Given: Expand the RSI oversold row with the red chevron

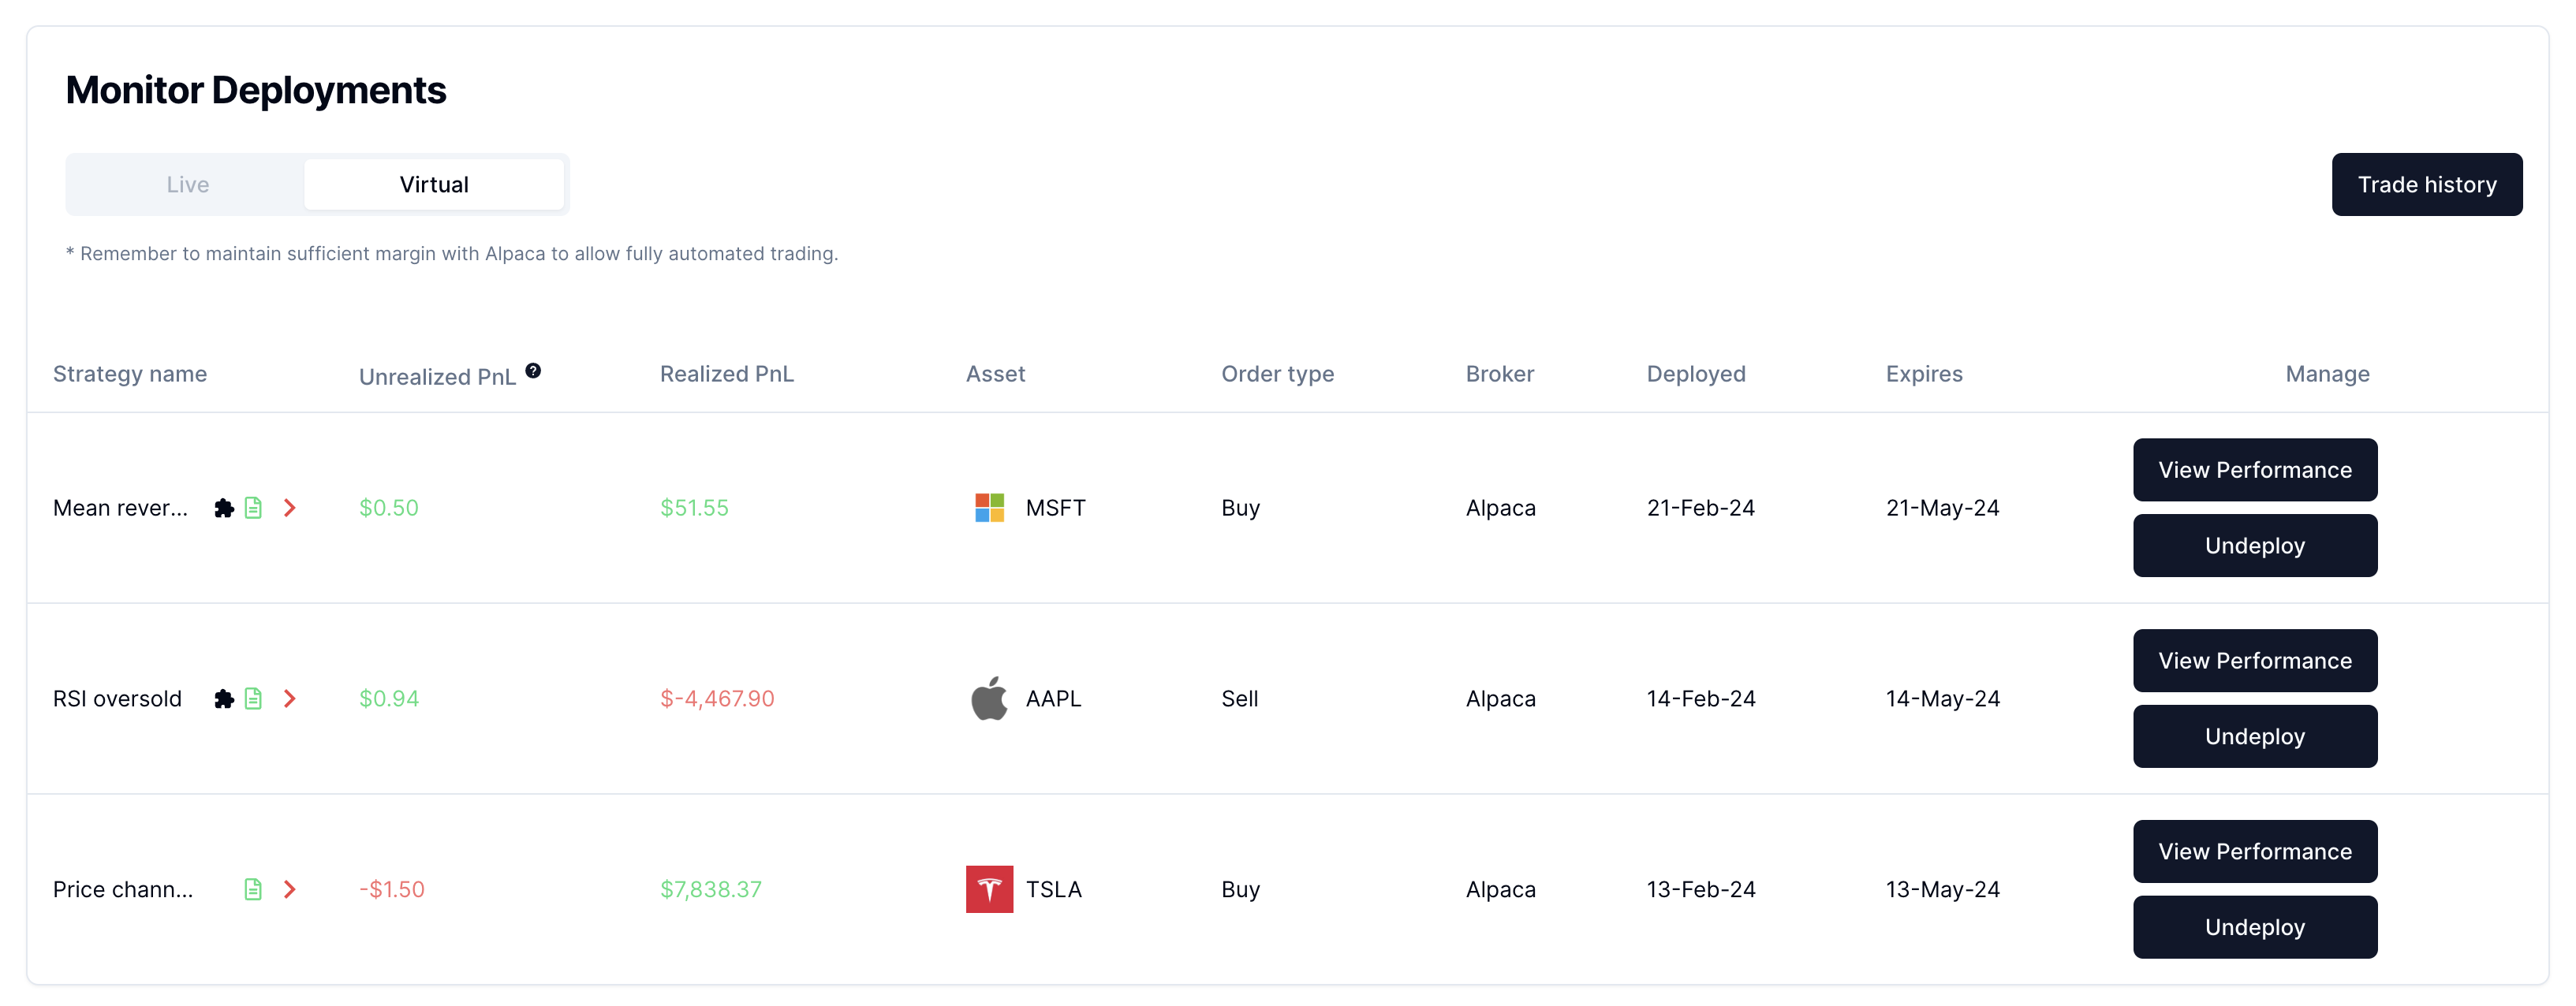Looking at the screenshot, I should [290, 699].
